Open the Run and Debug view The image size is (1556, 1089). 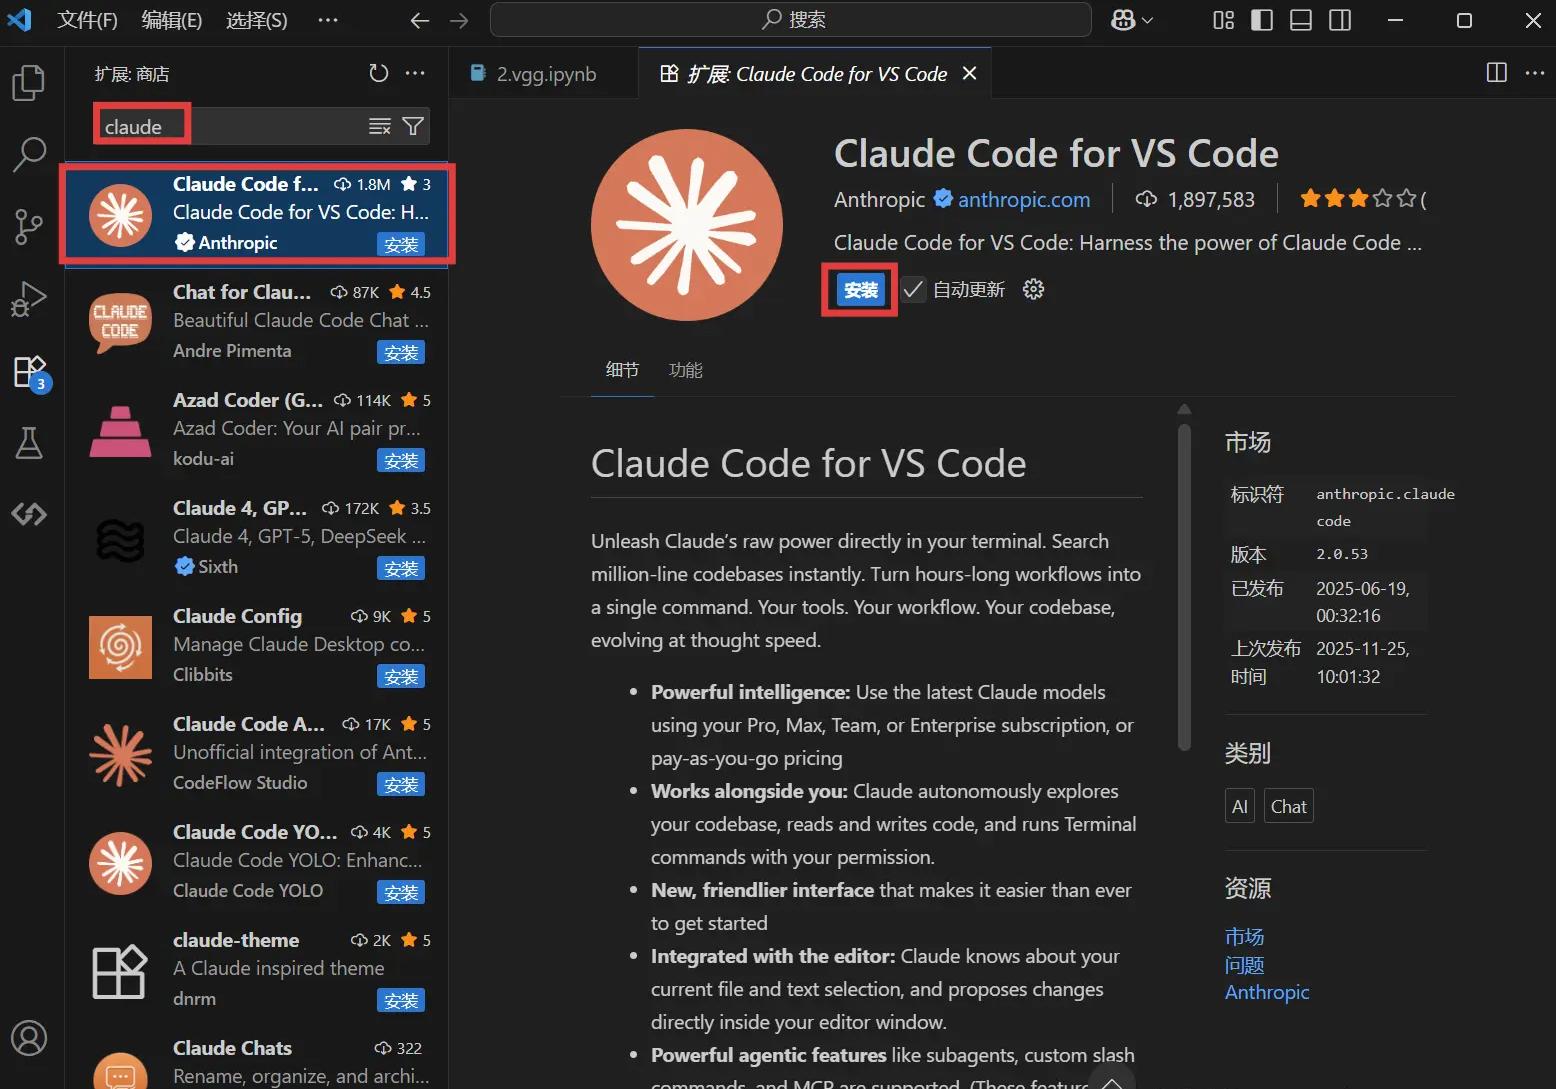pos(28,298)
